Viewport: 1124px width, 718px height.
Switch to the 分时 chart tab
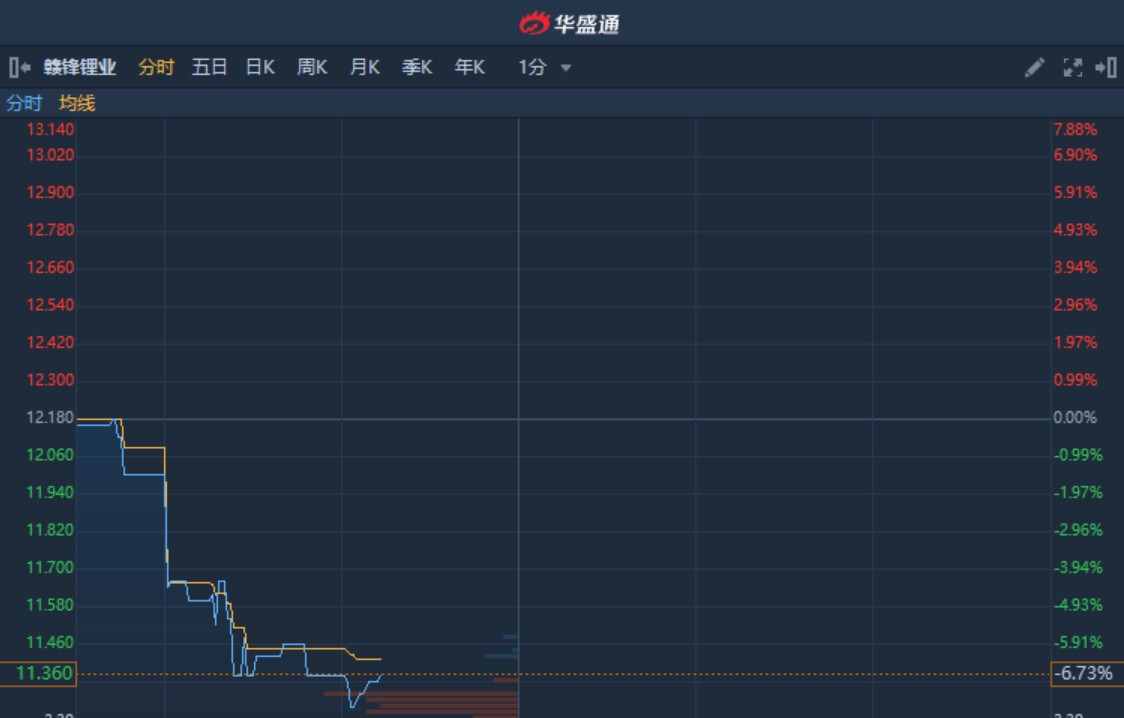(156, 67)
